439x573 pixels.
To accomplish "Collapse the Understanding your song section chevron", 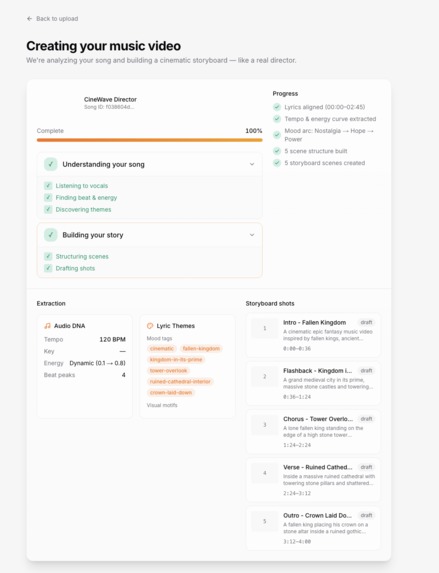I will 252,164.
